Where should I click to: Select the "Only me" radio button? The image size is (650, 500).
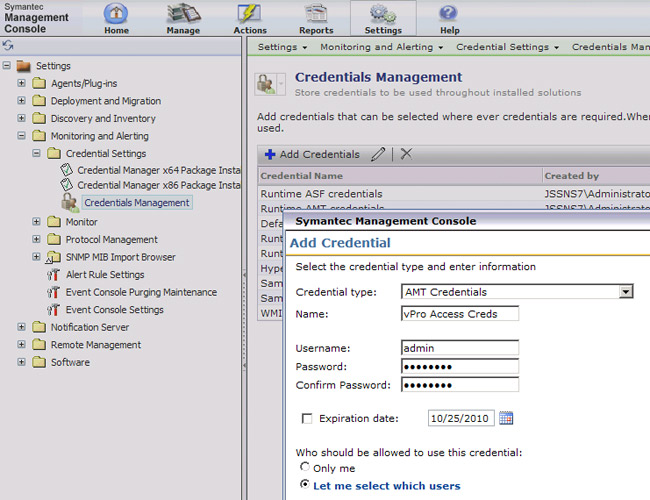(x=305, y=467)
